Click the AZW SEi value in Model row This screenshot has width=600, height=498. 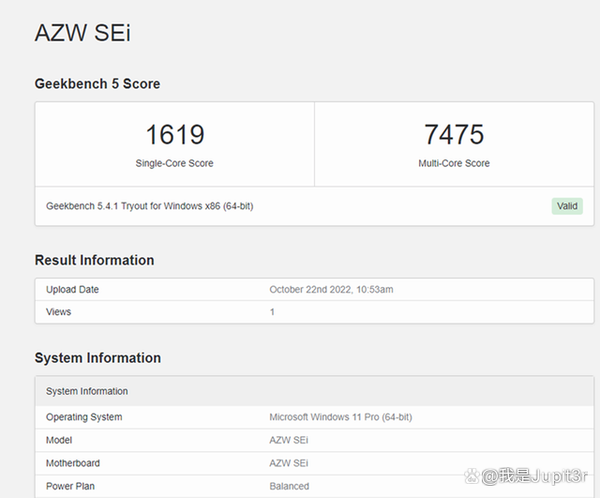[289, 440]
